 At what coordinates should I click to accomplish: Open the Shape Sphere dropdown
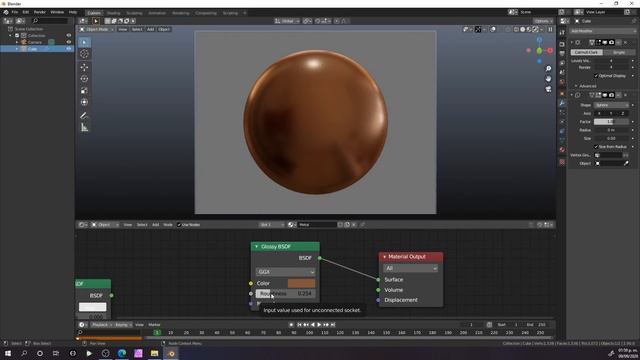[x=611, y=105]
